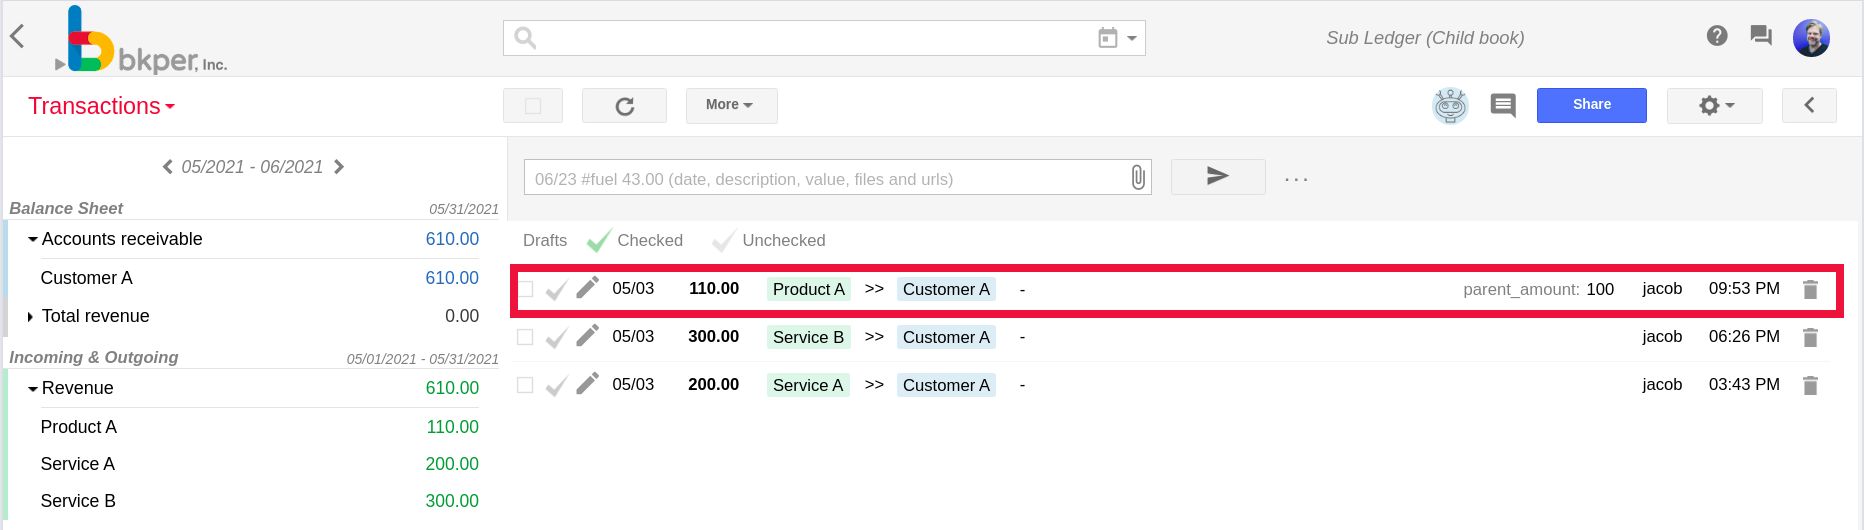Mark the 200.00 transaction as checked

coord(557,386)
